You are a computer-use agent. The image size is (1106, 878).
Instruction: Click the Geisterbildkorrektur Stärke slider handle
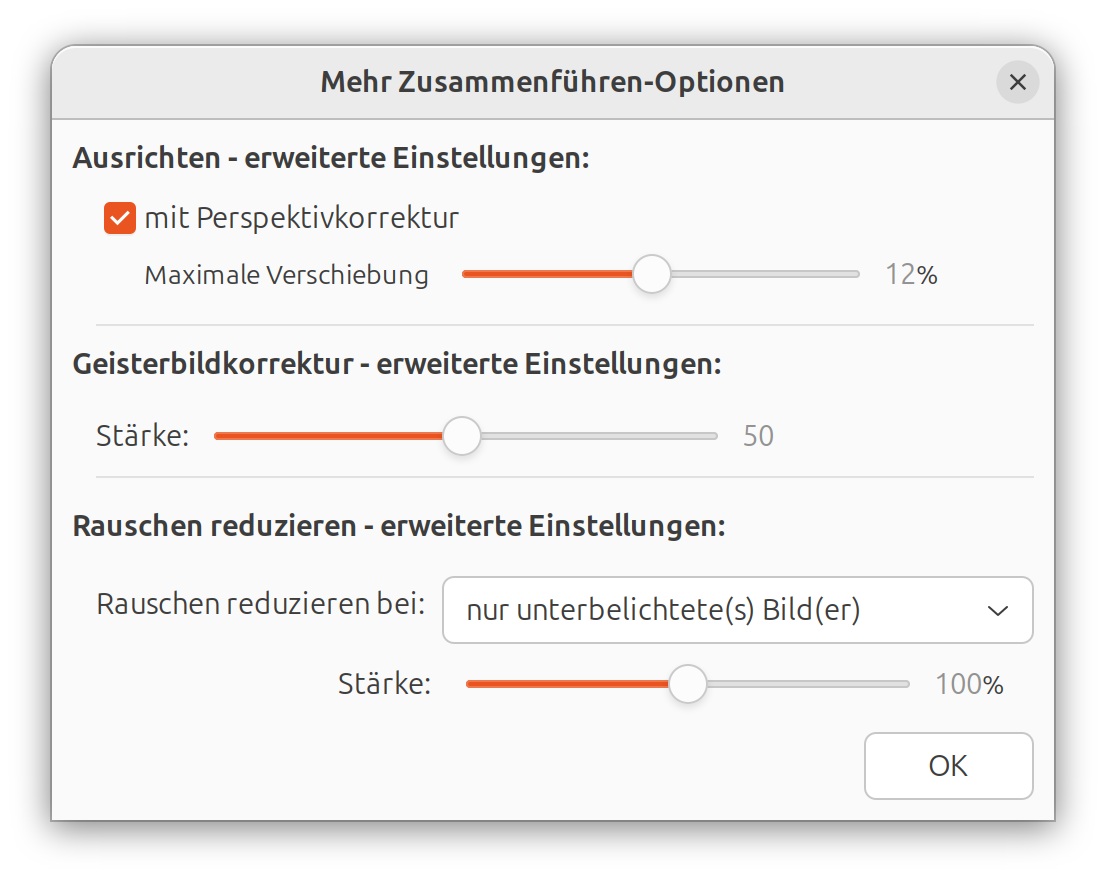click(461, 436)
